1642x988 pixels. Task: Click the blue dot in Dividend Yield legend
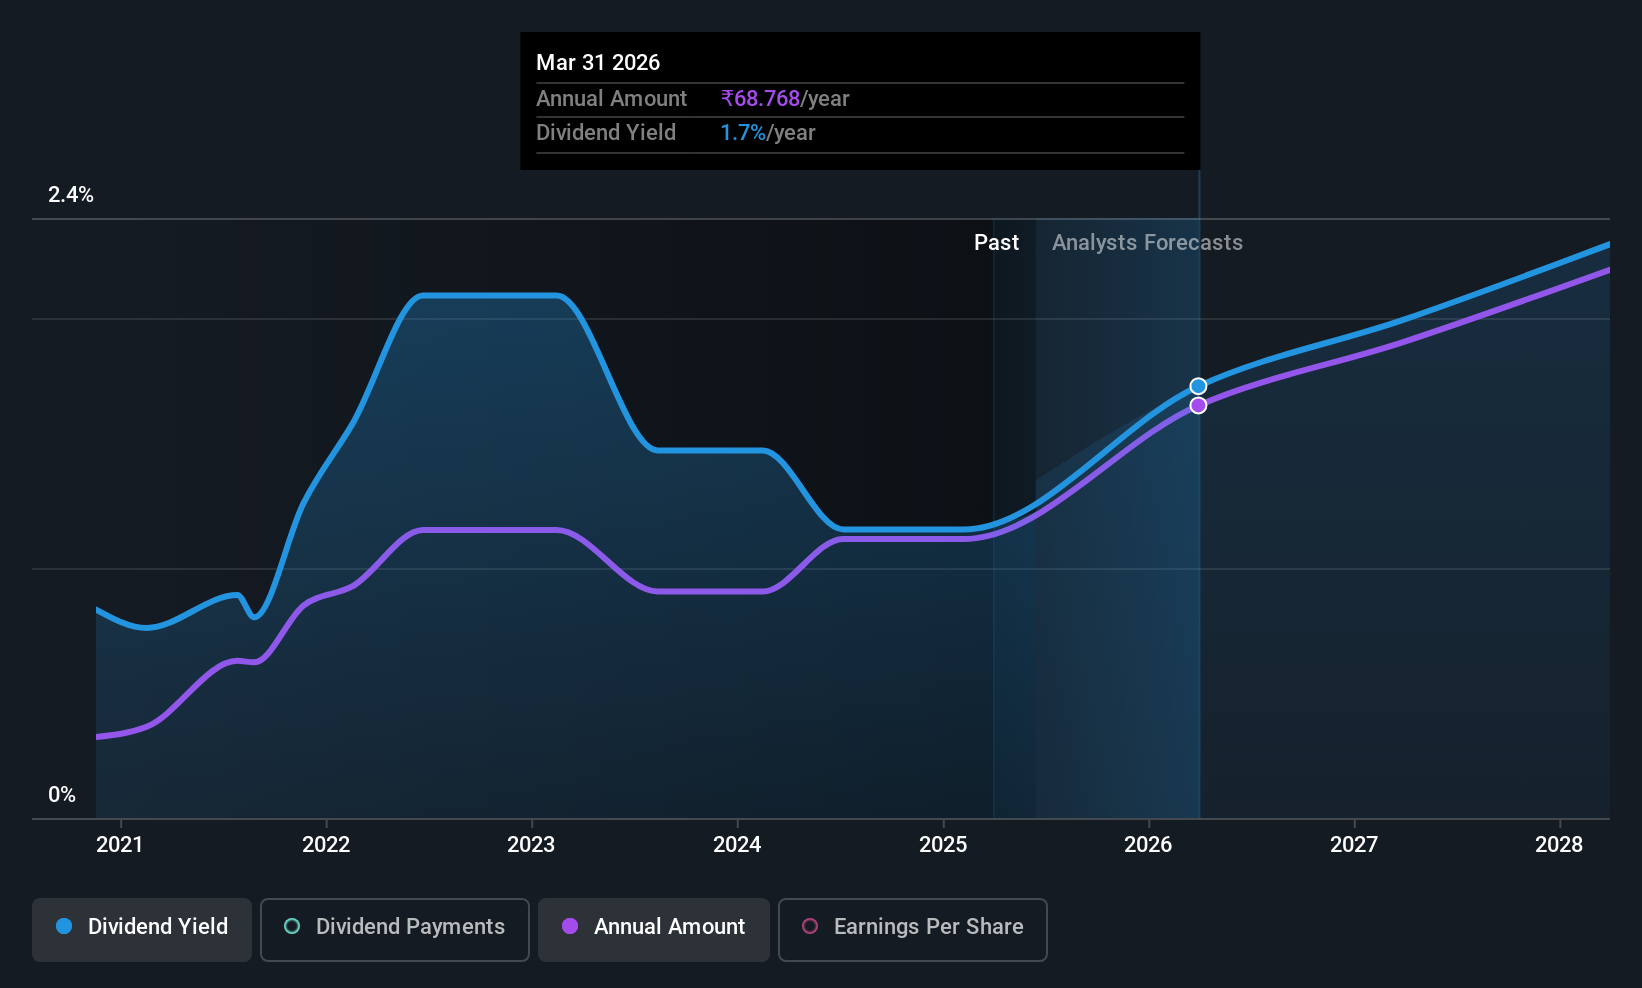point(64,926)
